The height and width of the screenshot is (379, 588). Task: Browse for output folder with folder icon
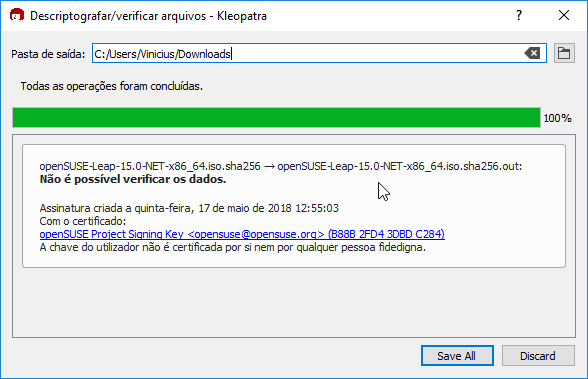[x=564, y=53]
